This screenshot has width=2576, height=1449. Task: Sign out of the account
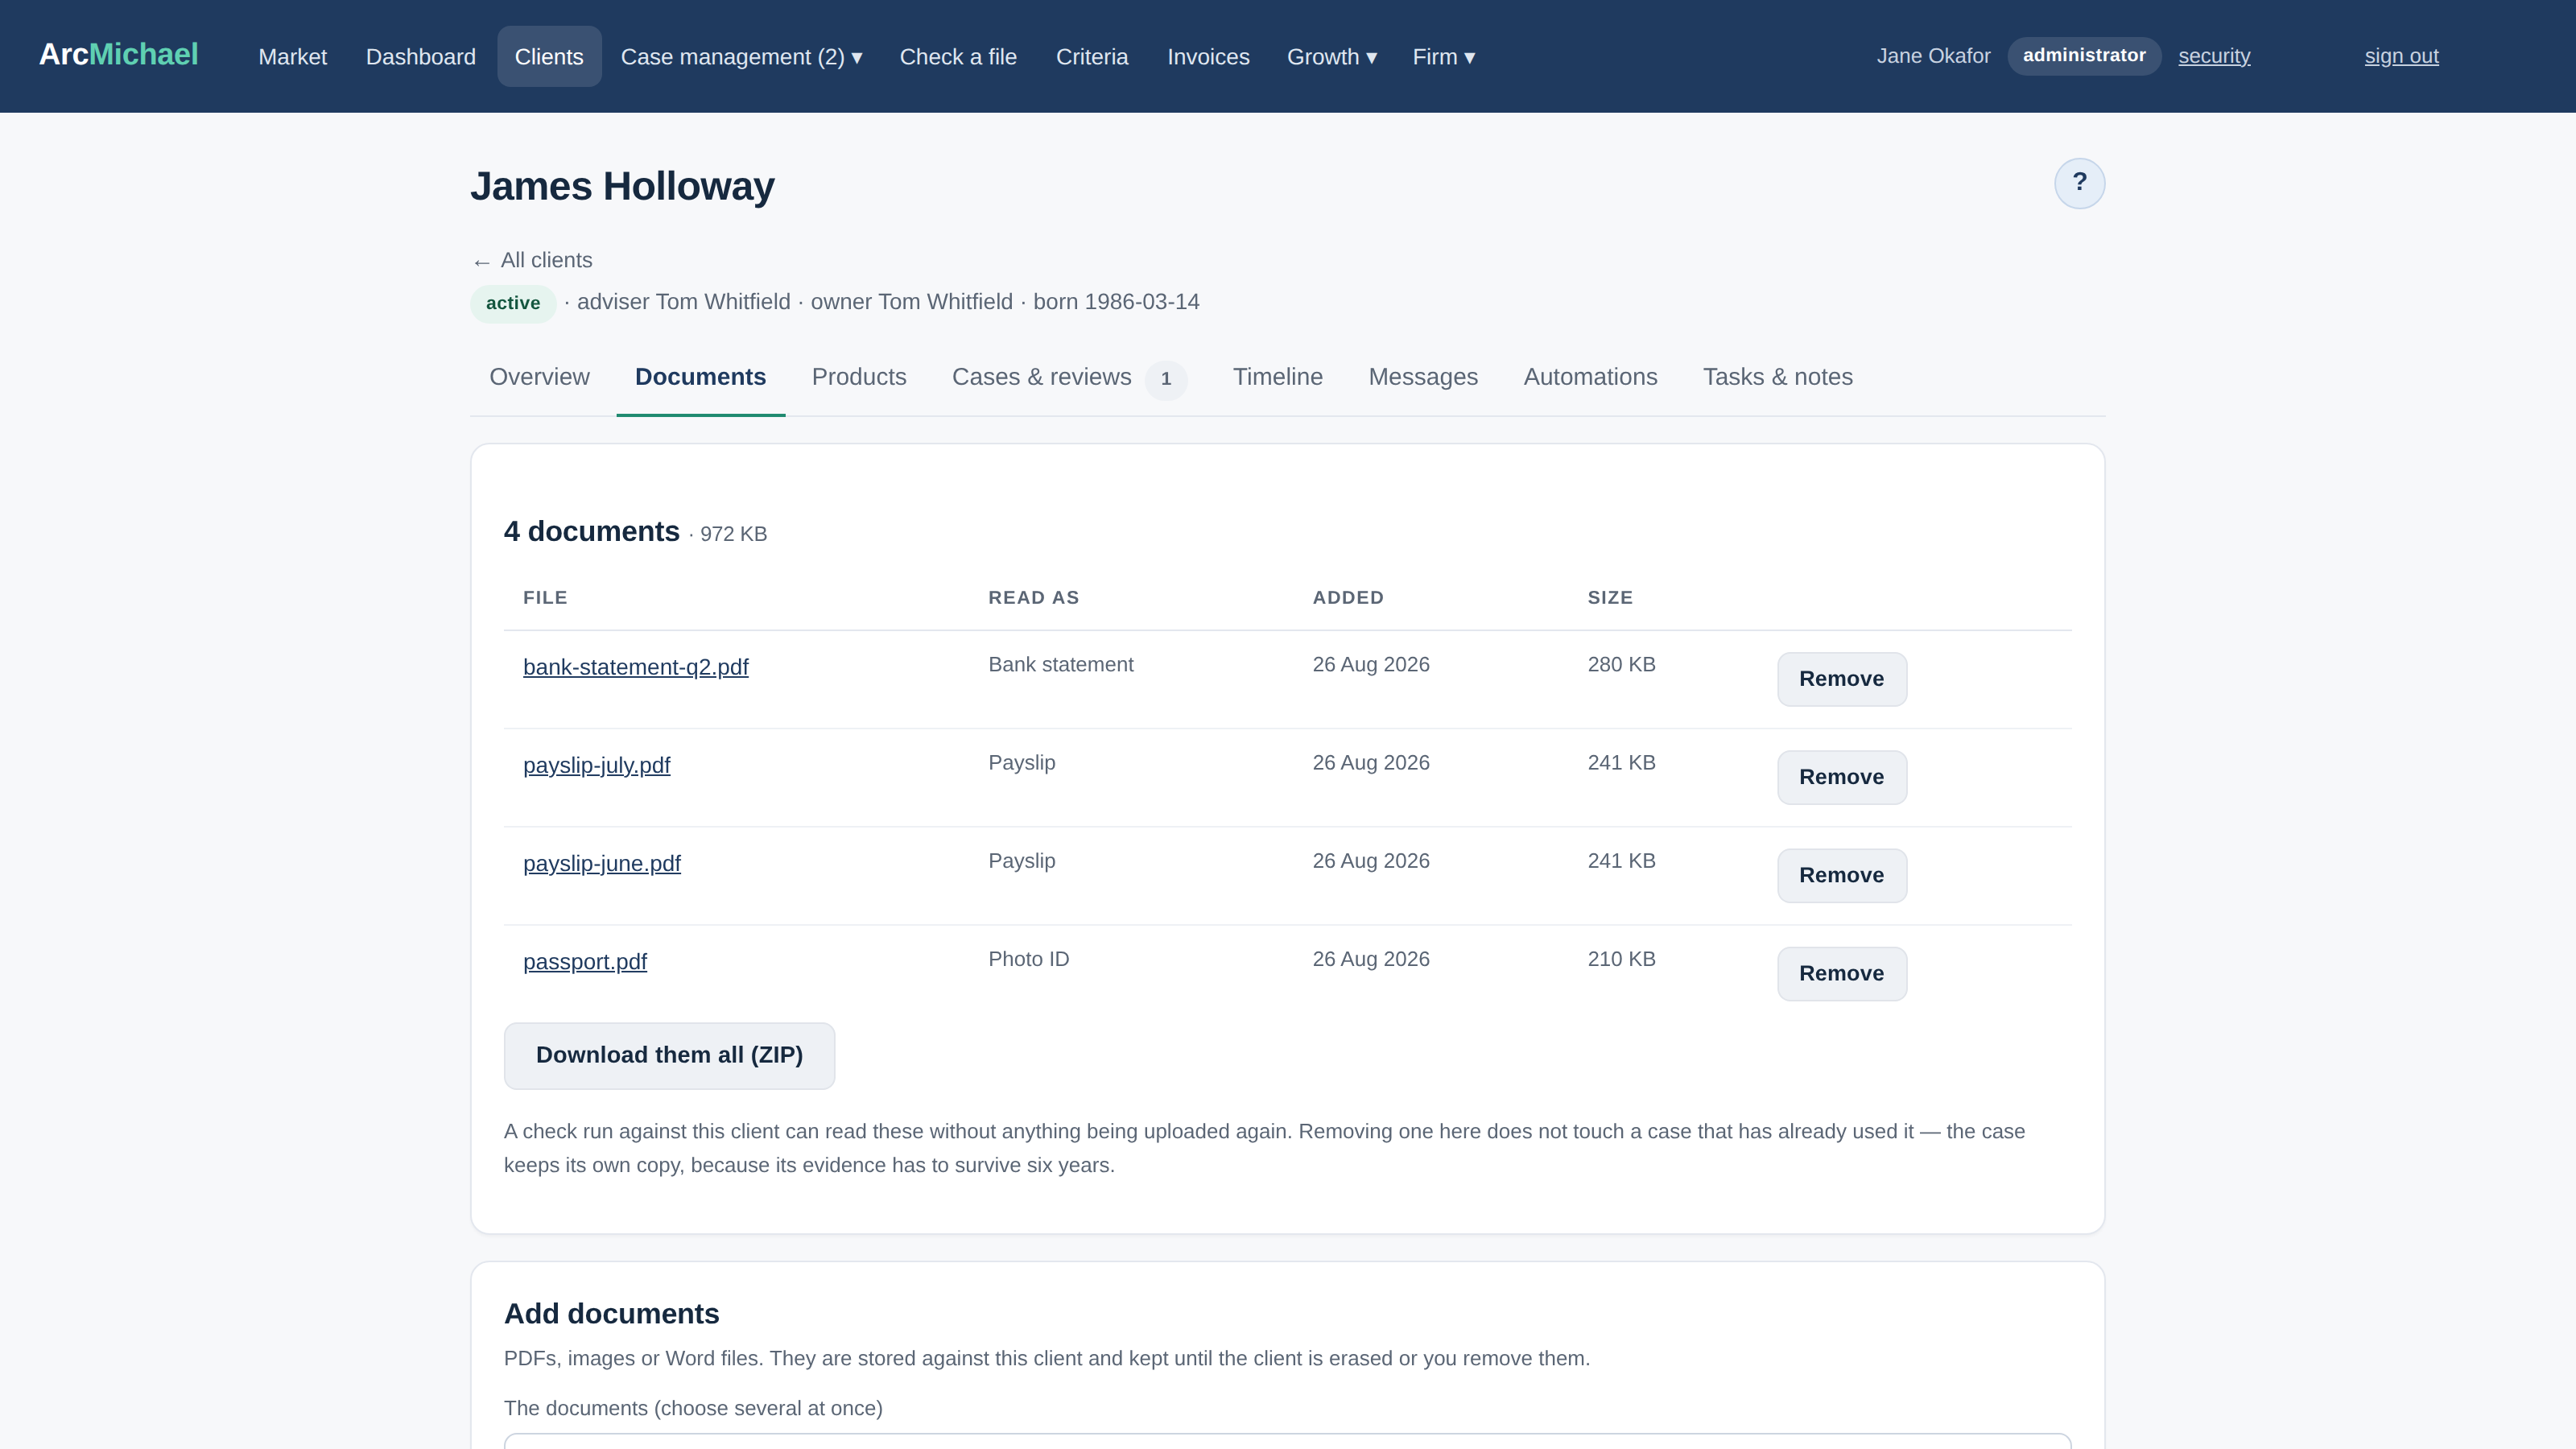(x=2401, y=56)
